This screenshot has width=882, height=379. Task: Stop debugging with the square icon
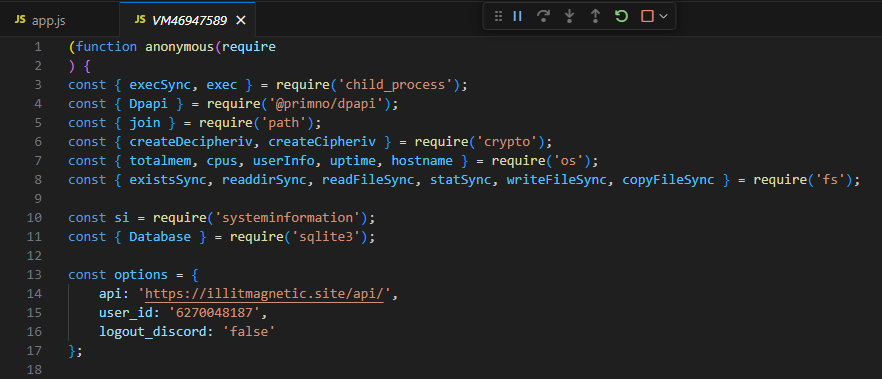[647, 16]
